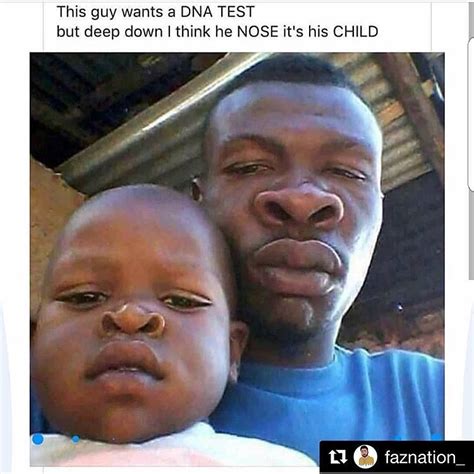Click the repost arrows icon
The image size is (474, 474).
pos(338,457)
